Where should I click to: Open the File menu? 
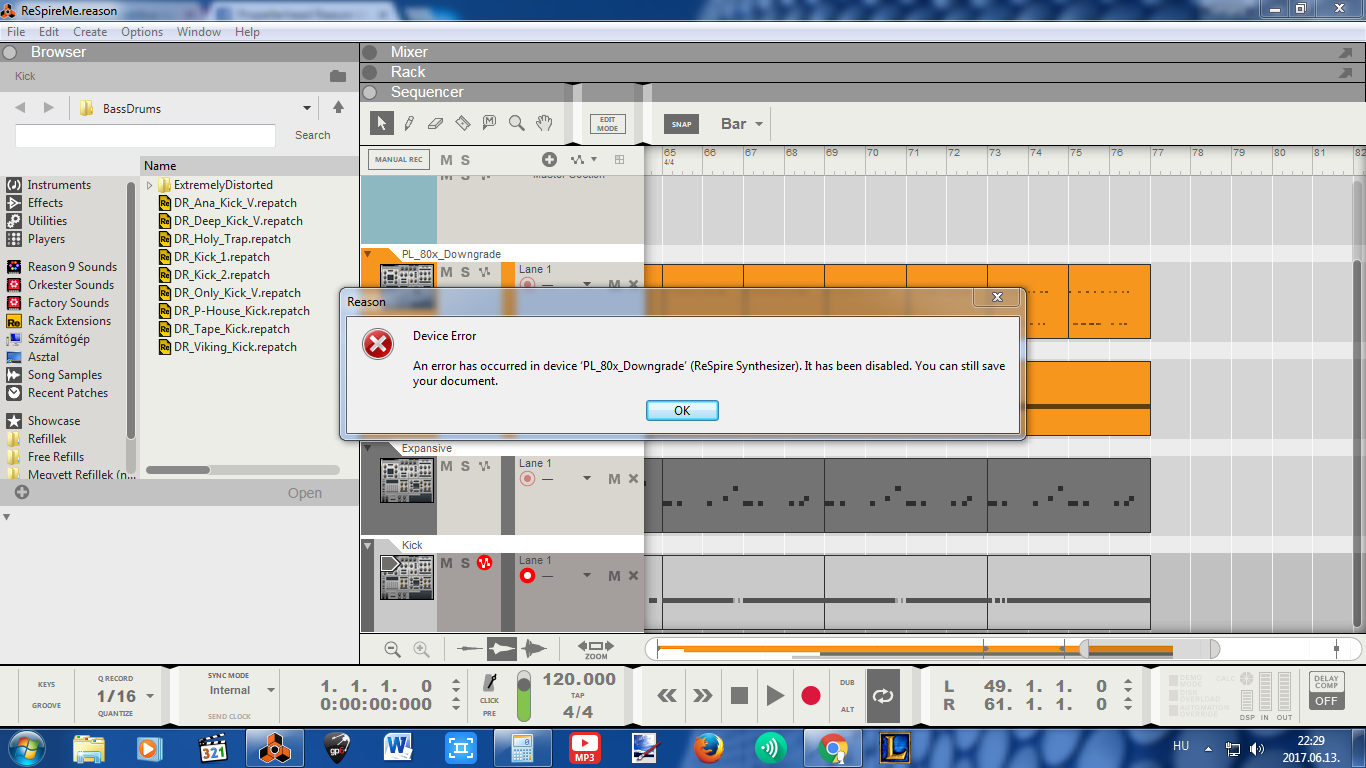(x=16, y=32)
